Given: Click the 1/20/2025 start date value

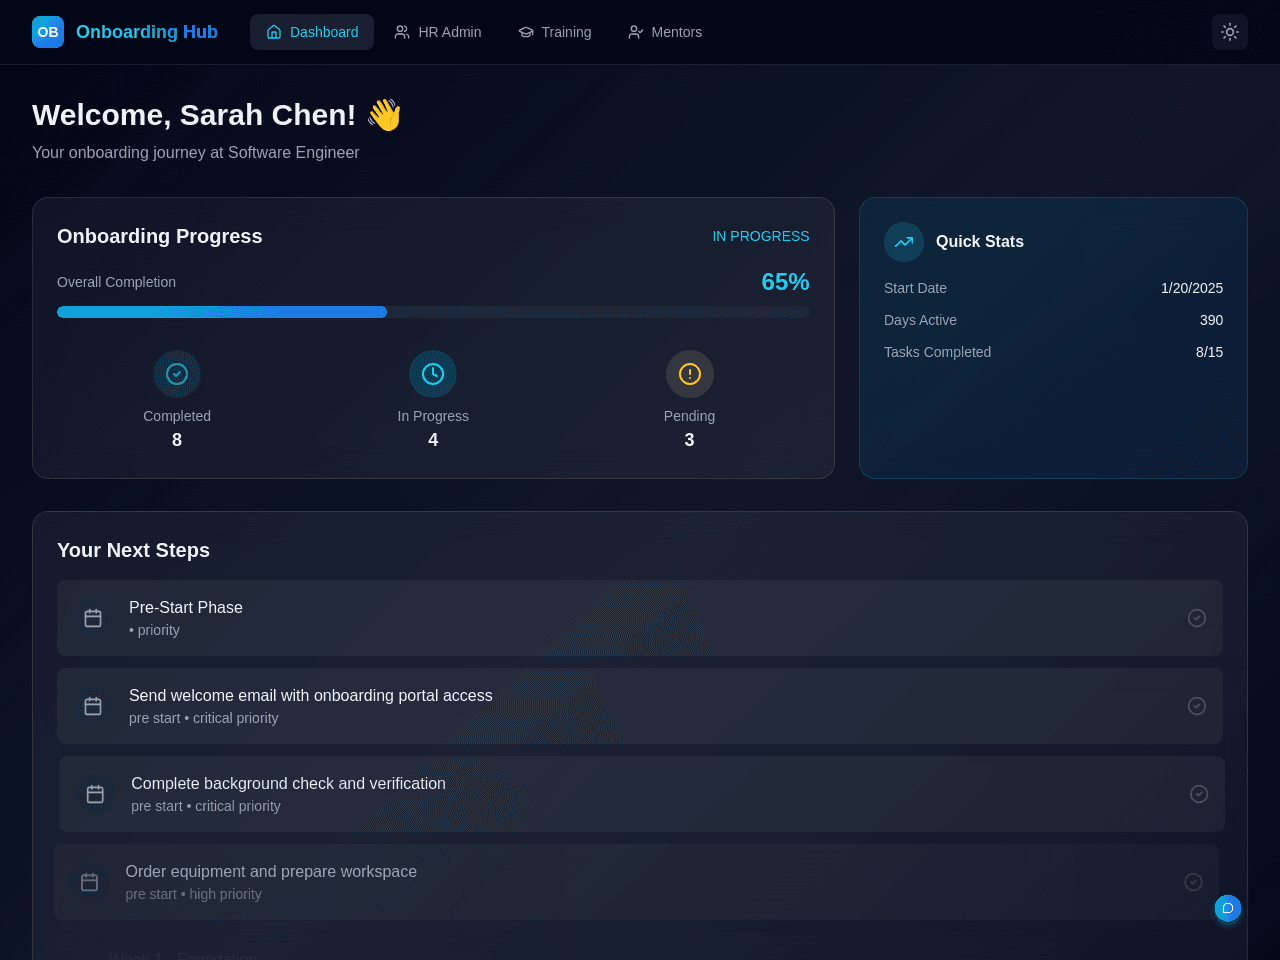Looking at the screenshot, I should (1192, 288).
